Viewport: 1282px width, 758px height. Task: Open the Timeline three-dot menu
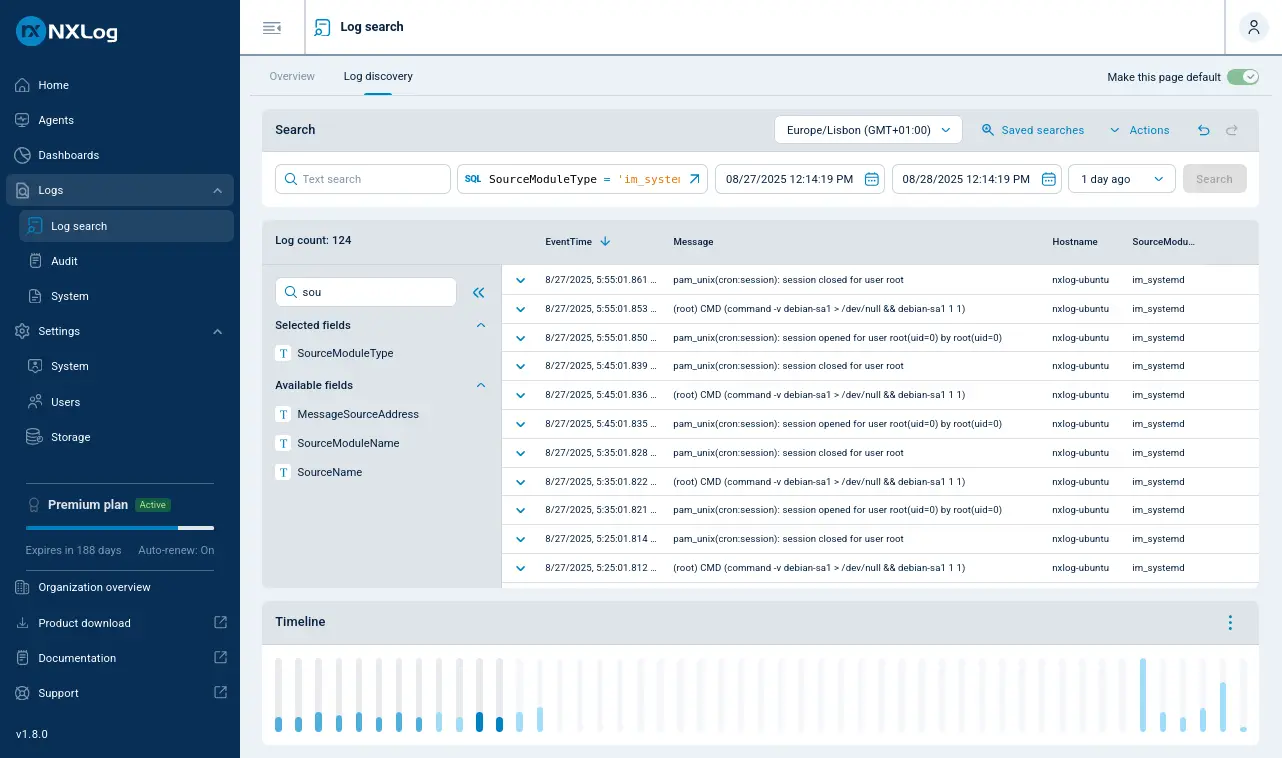tap(1230, 622)
